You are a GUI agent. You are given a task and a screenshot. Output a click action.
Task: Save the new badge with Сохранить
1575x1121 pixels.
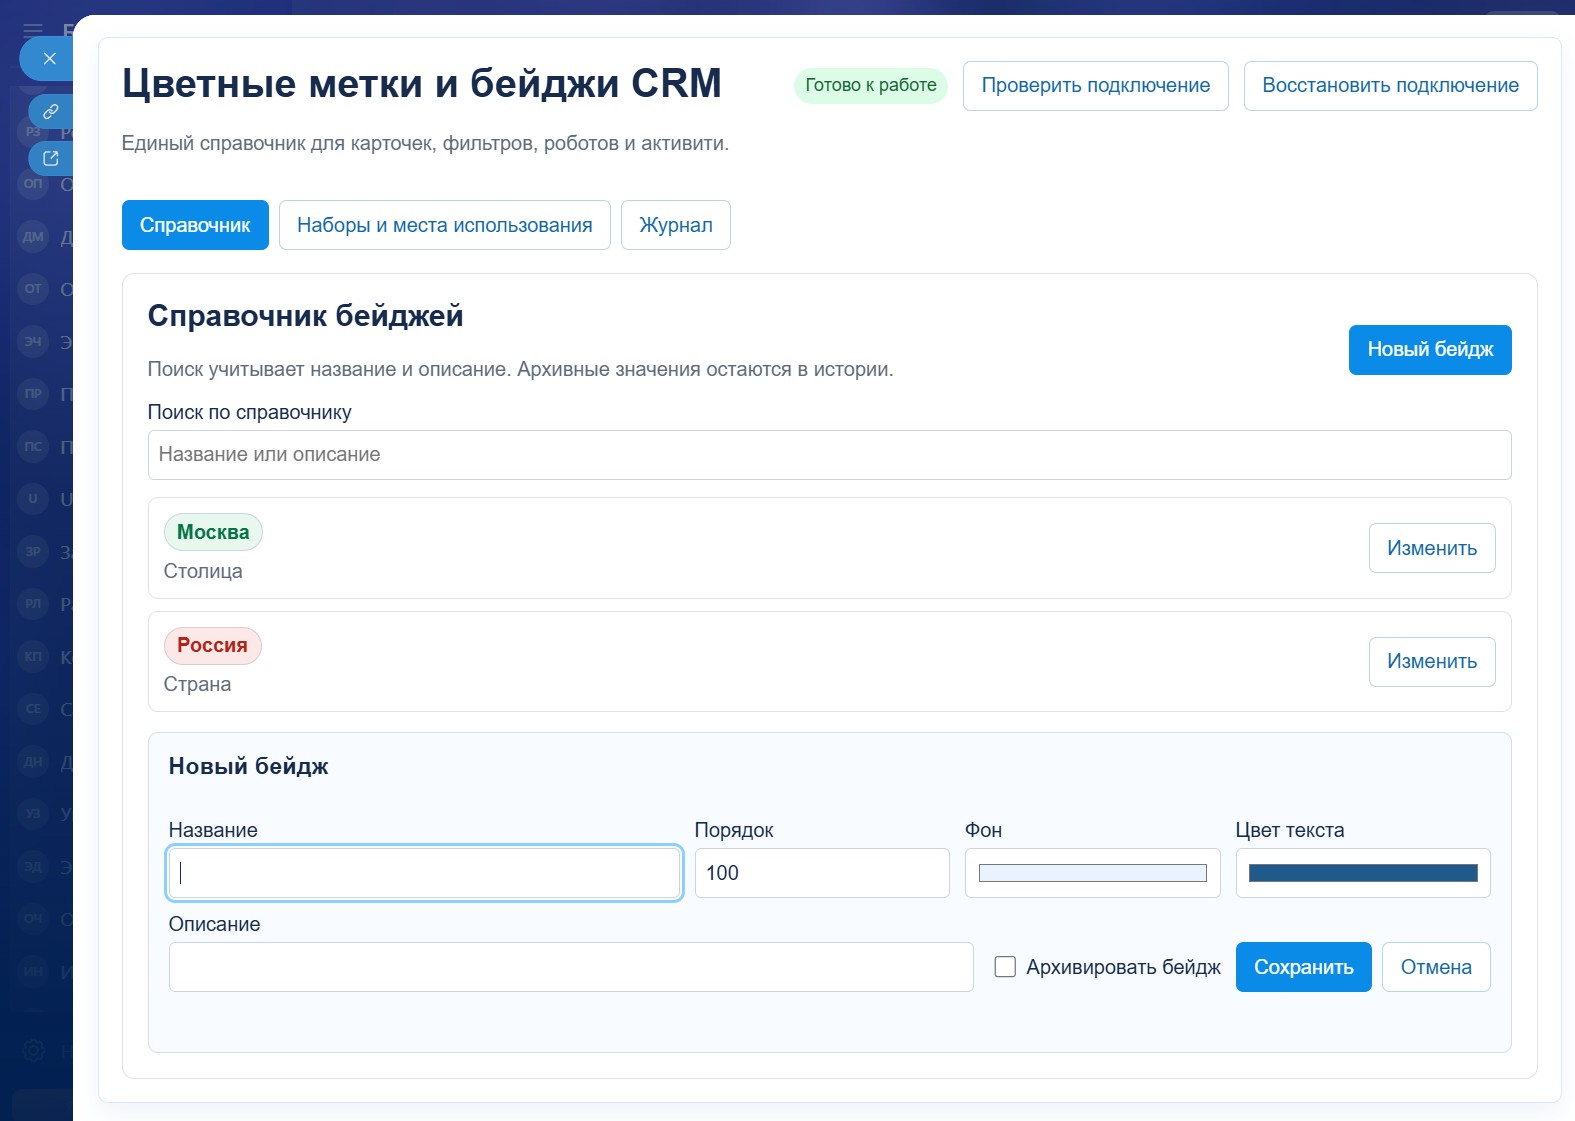1303,967
